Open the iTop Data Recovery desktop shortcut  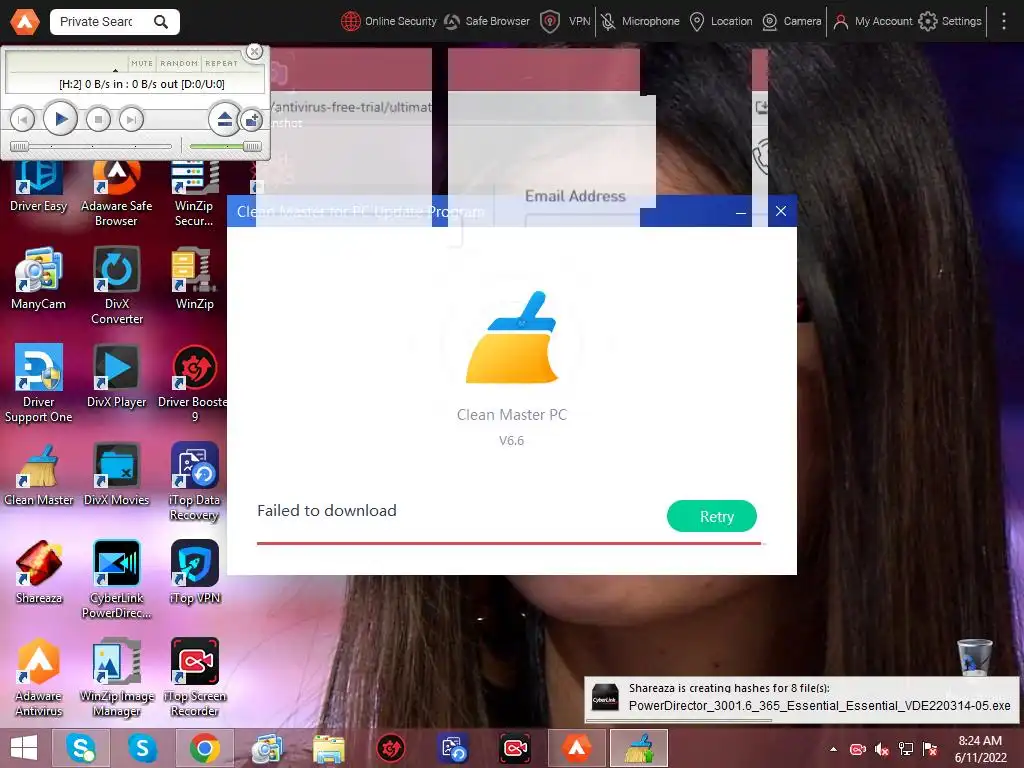pos(194,481)
